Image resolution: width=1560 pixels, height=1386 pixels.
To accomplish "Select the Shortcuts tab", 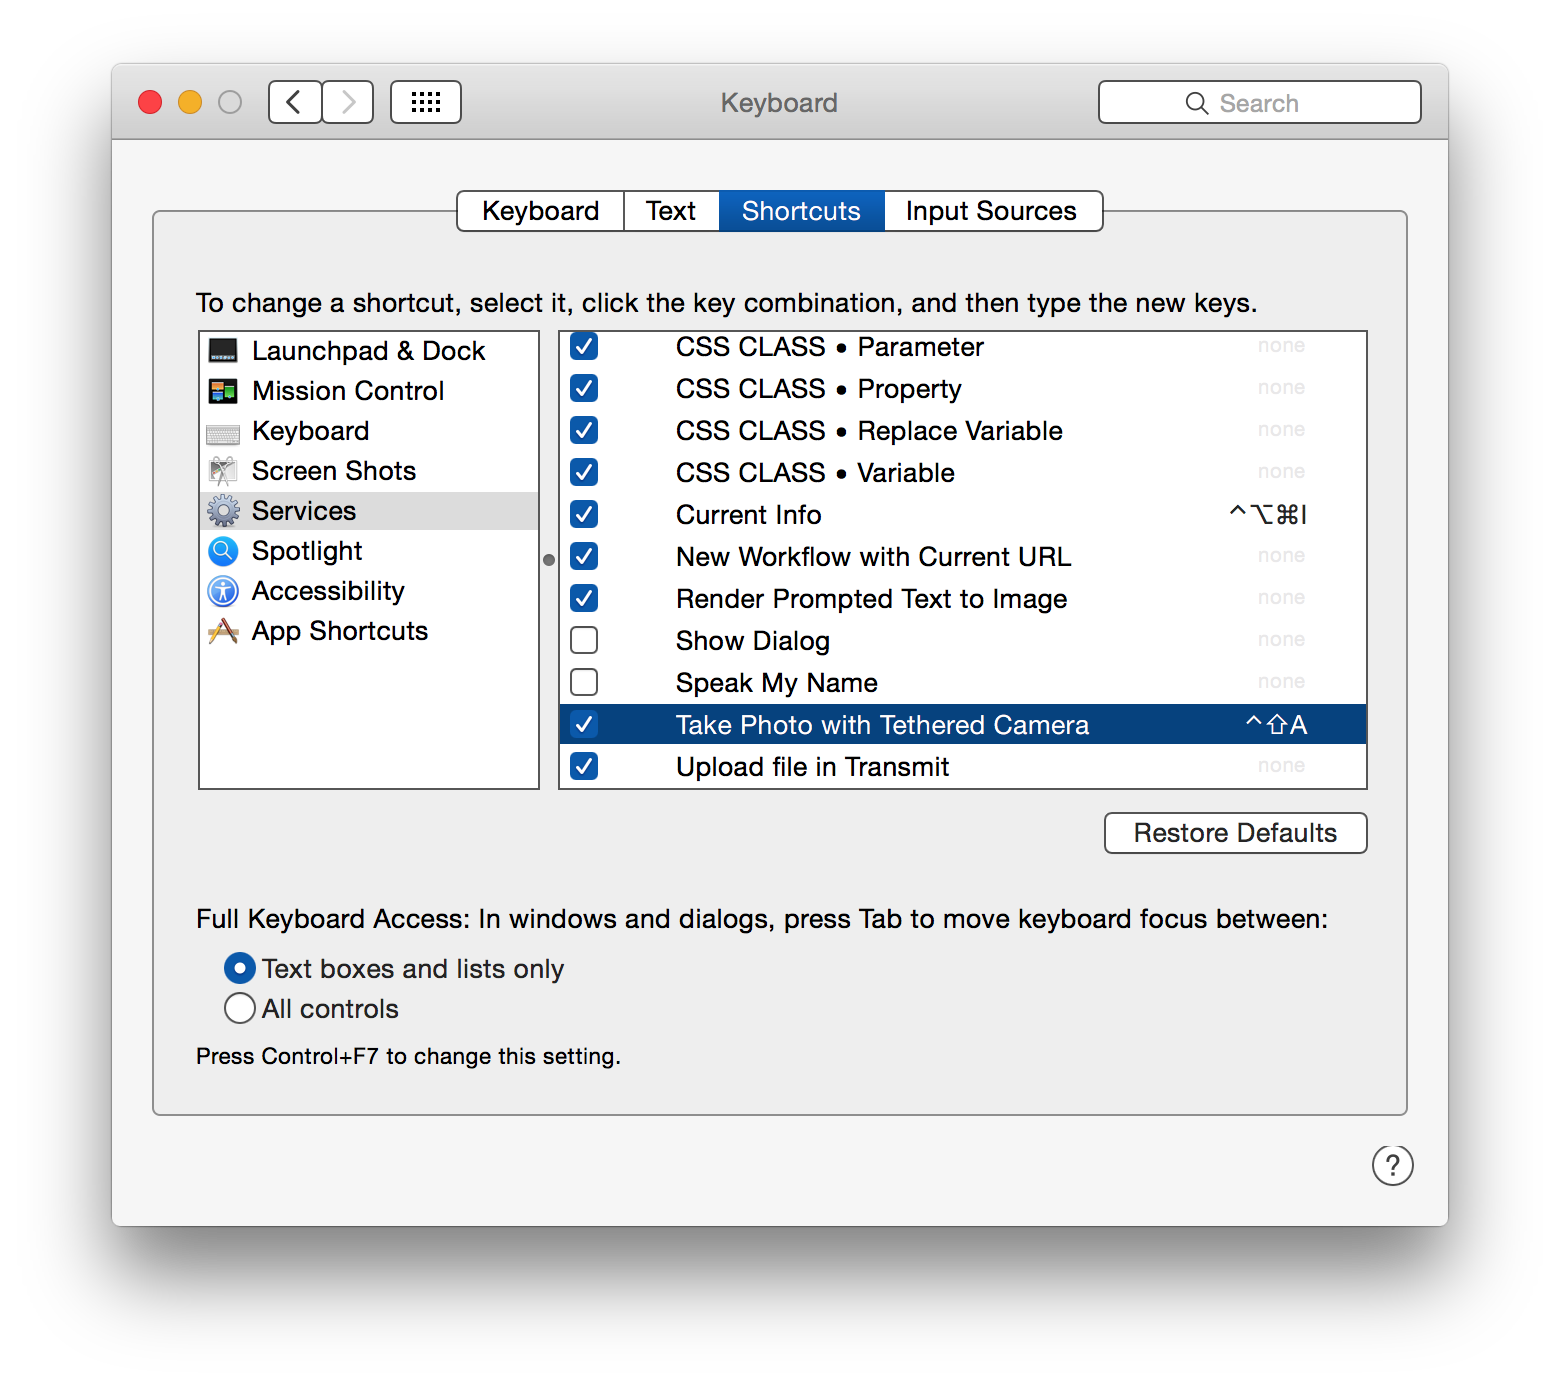I will click(802, 211).
